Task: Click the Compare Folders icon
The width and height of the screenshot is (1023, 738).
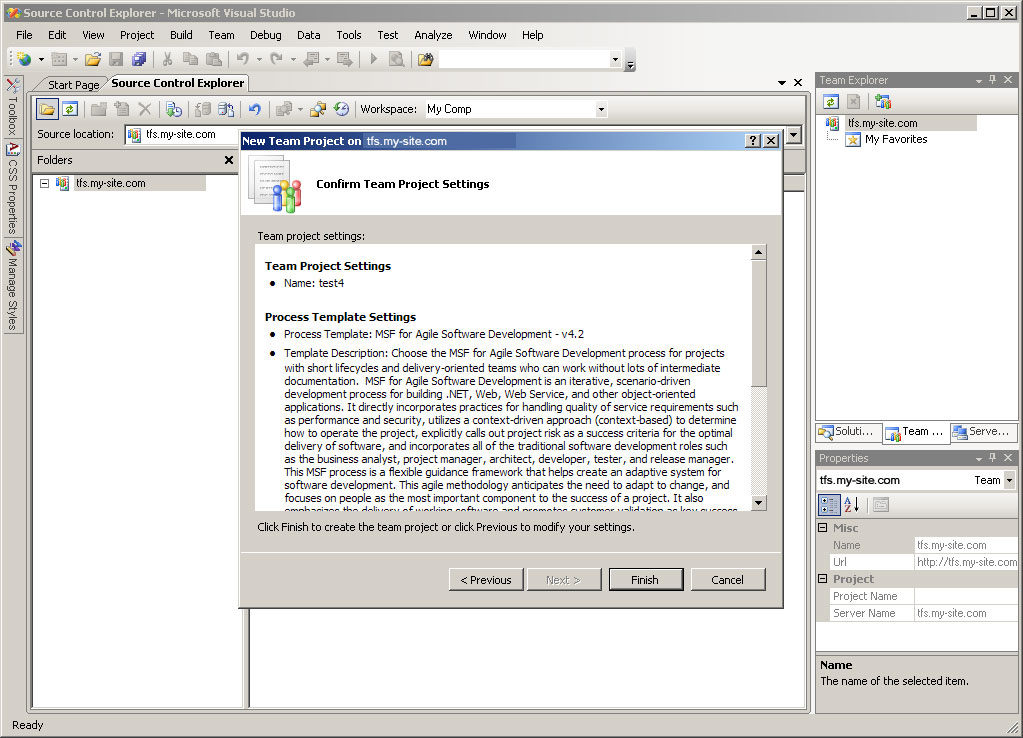Action: pos(318,109)
